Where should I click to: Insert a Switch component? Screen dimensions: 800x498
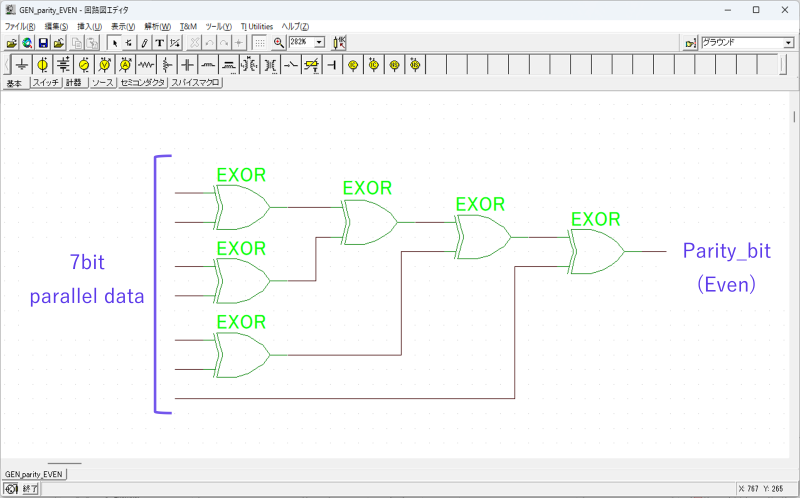[x=291, y=65]
